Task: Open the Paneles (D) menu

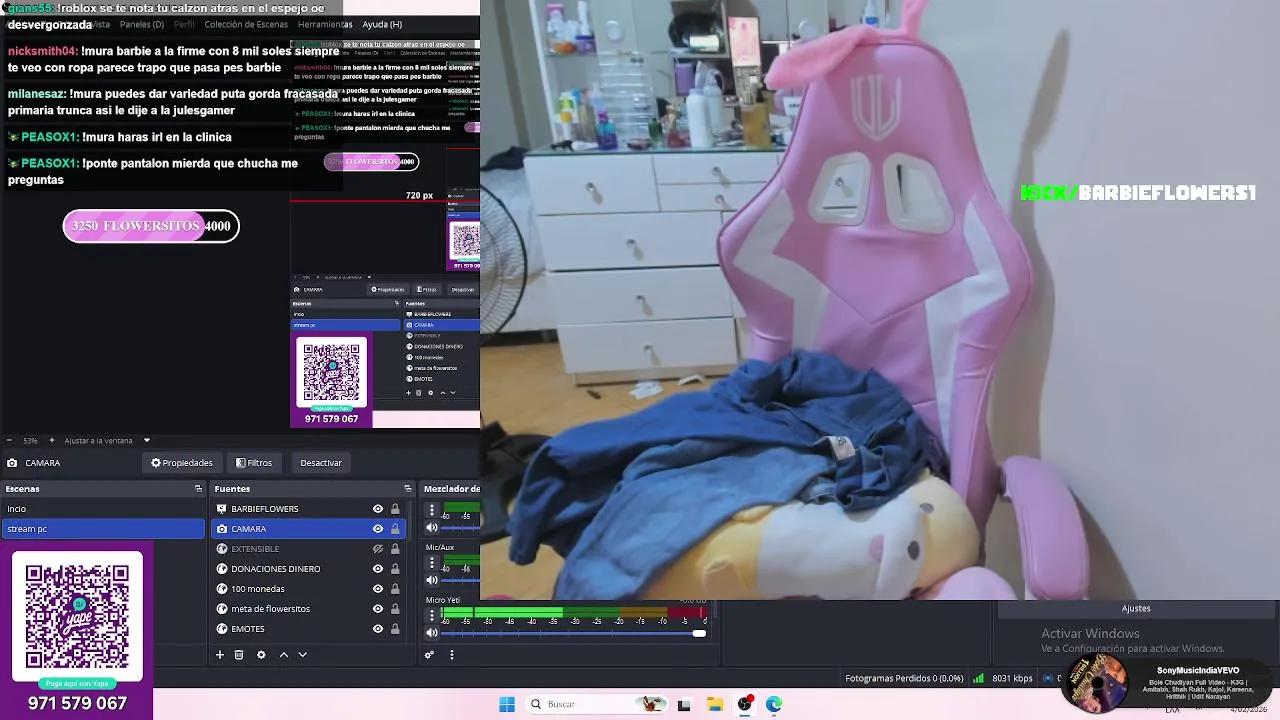Action: click(x=142, y=24)
